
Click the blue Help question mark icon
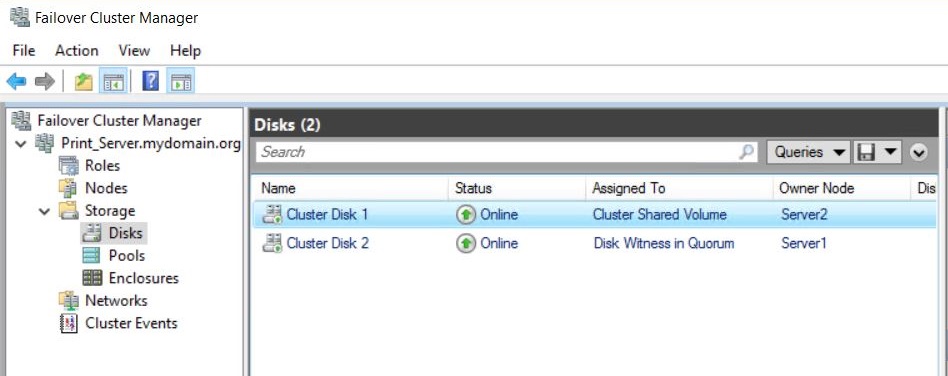pyautogui.click(x=151, y=81)
